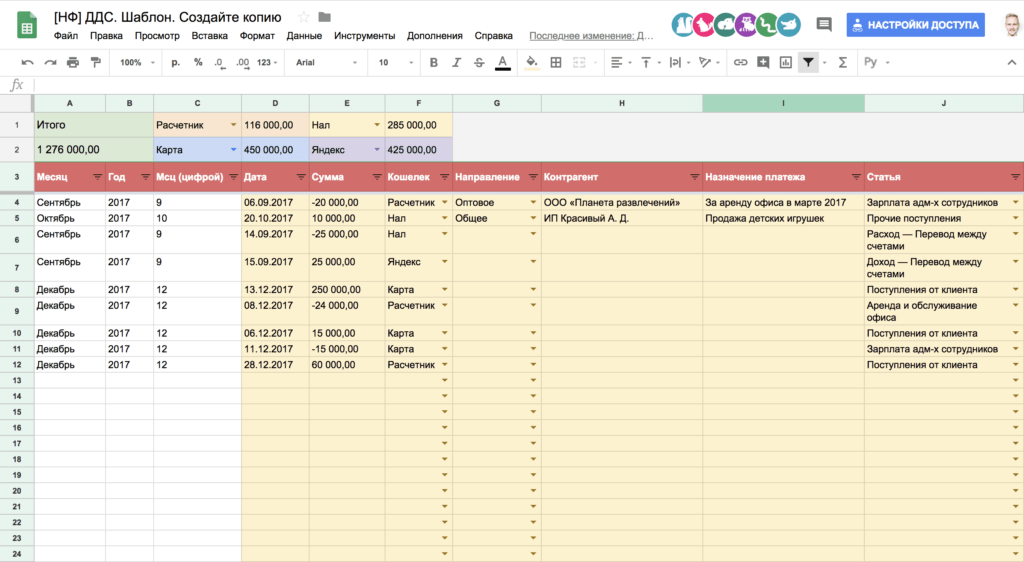Image resolution: width=1024 pixels, height=562 pixels.
Task: Open the comments speech bubble icon
Action: pyautogui.click(x=824, y=24)
